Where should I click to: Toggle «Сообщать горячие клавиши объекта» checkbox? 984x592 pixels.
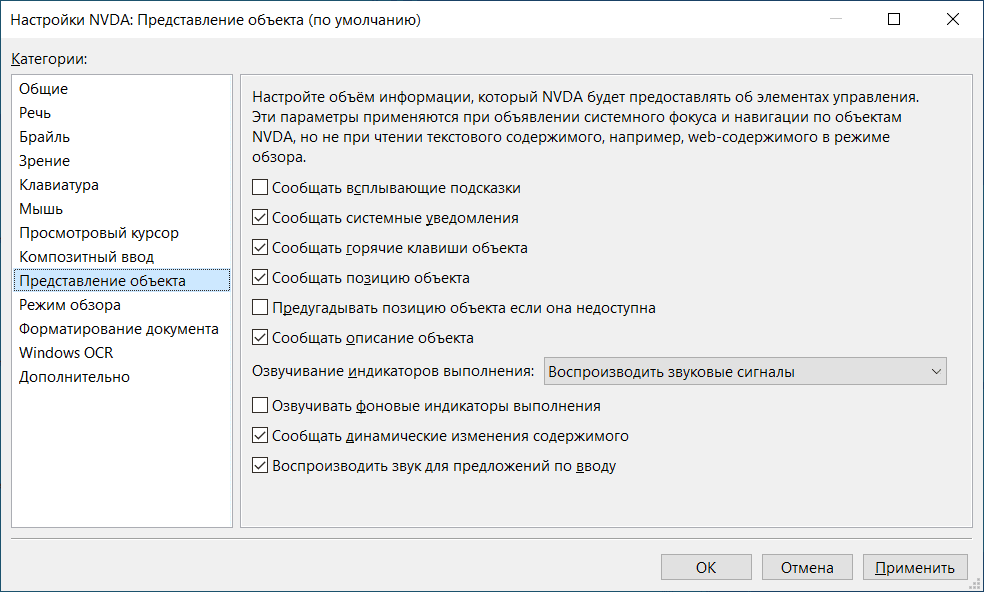point(261,248)
